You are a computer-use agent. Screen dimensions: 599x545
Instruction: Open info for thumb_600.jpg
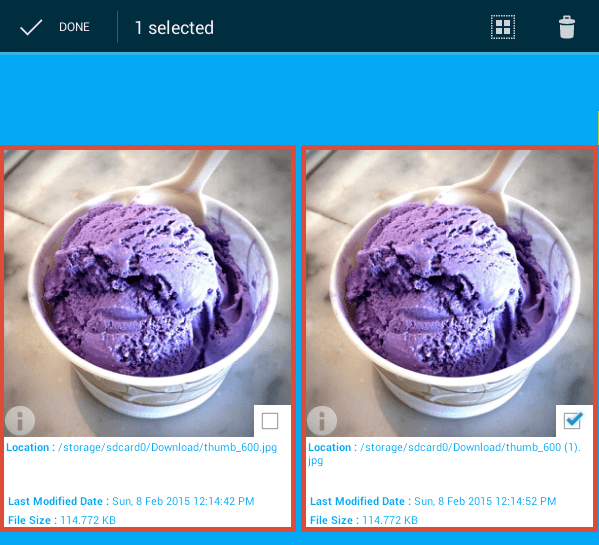pyautogui.click(x=20, y=420)
